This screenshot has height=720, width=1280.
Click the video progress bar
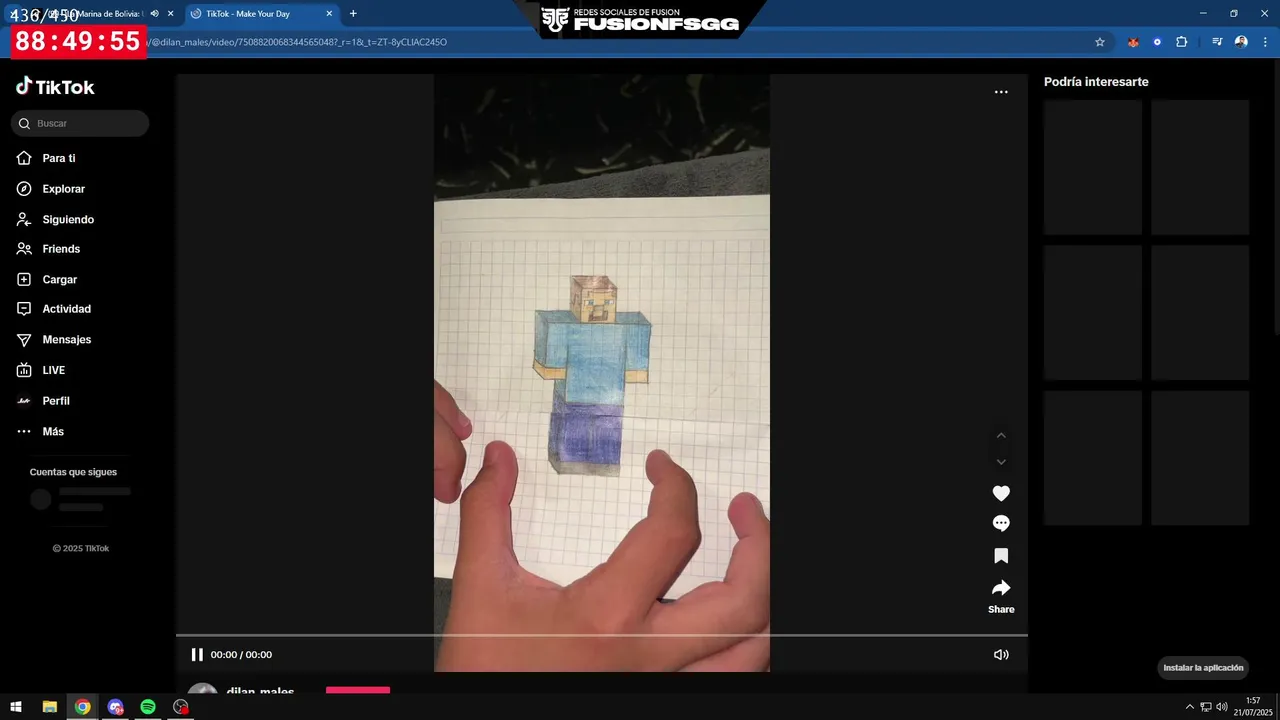point(602,635)
